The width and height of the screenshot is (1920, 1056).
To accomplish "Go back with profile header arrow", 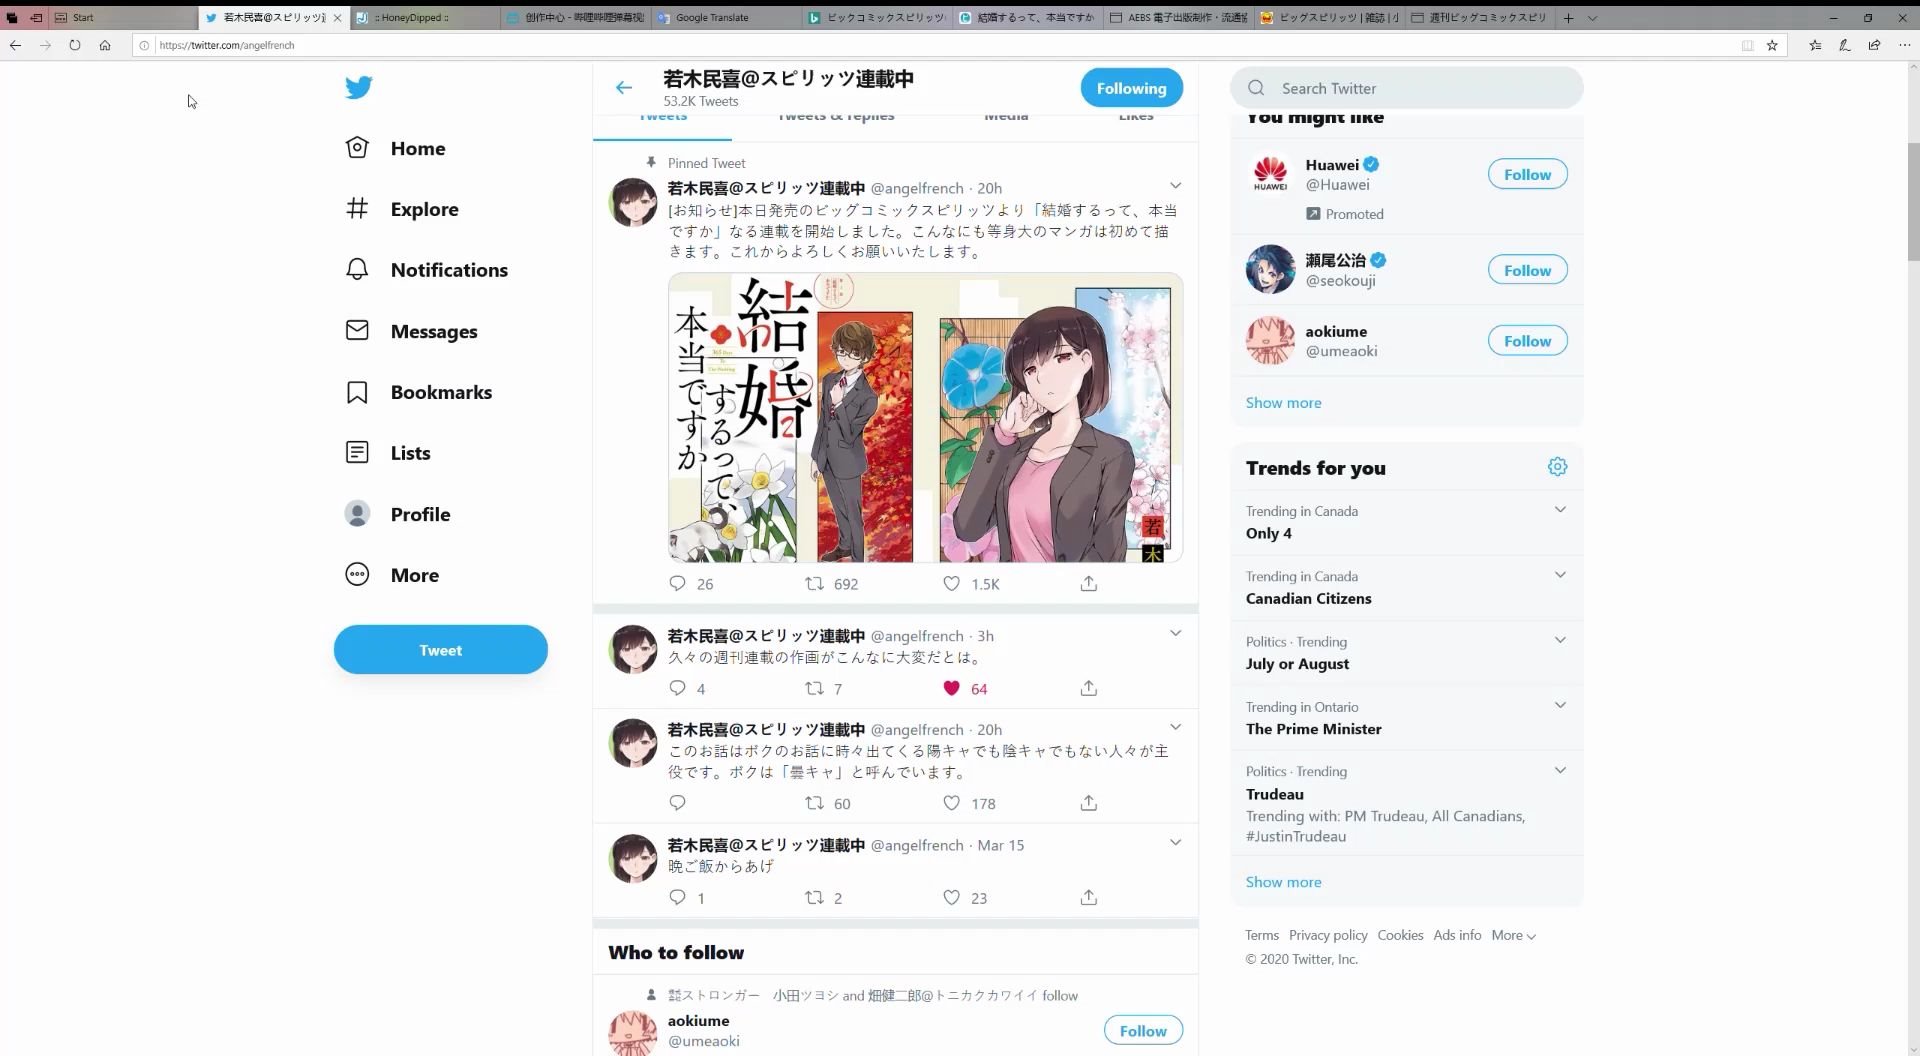I will [624, 88].
